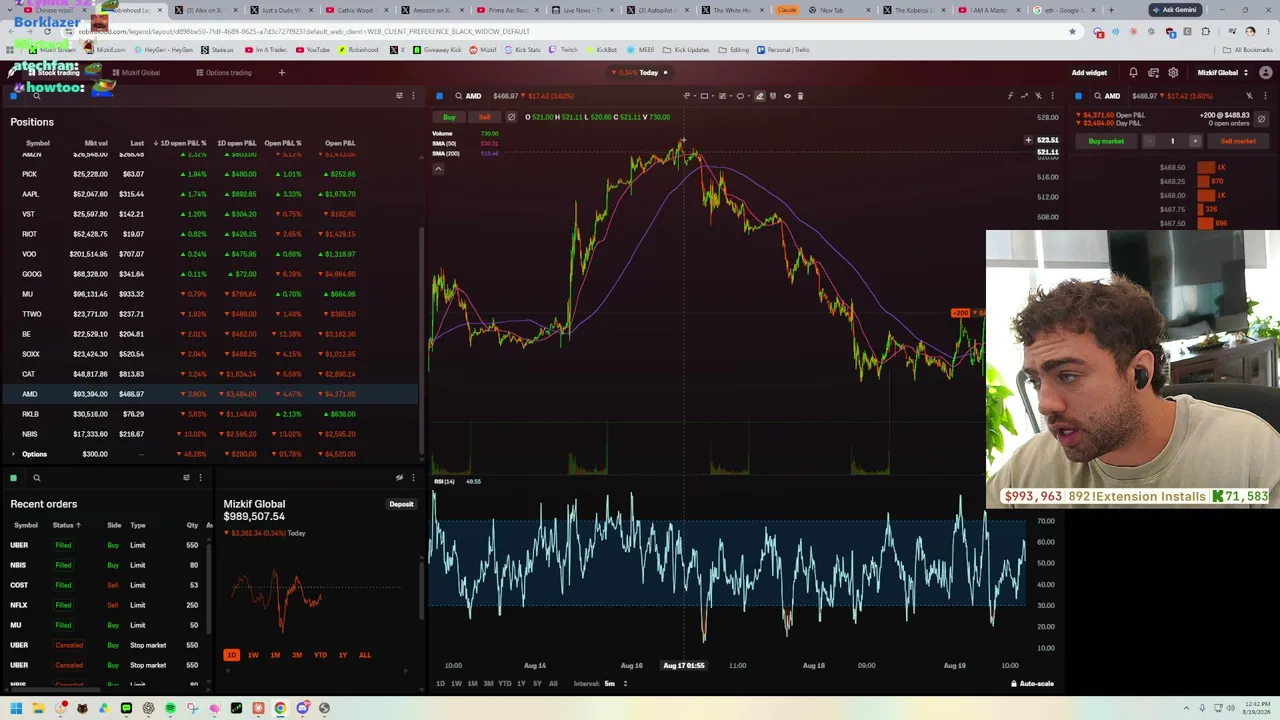
Task: Decrease order quantity with minus stepper
Action: [x=1149, y=141]
